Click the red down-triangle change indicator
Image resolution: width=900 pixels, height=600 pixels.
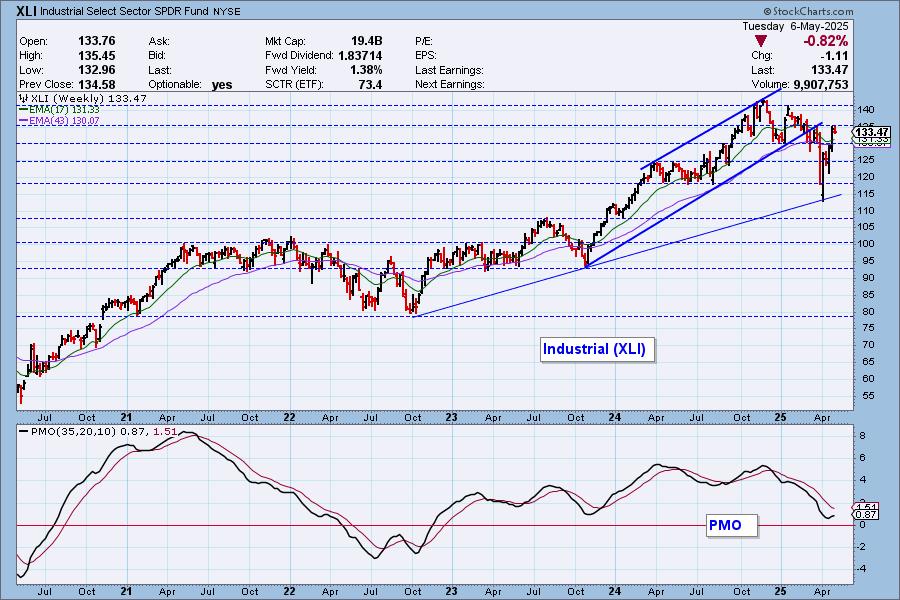click(x=761, y=41)
